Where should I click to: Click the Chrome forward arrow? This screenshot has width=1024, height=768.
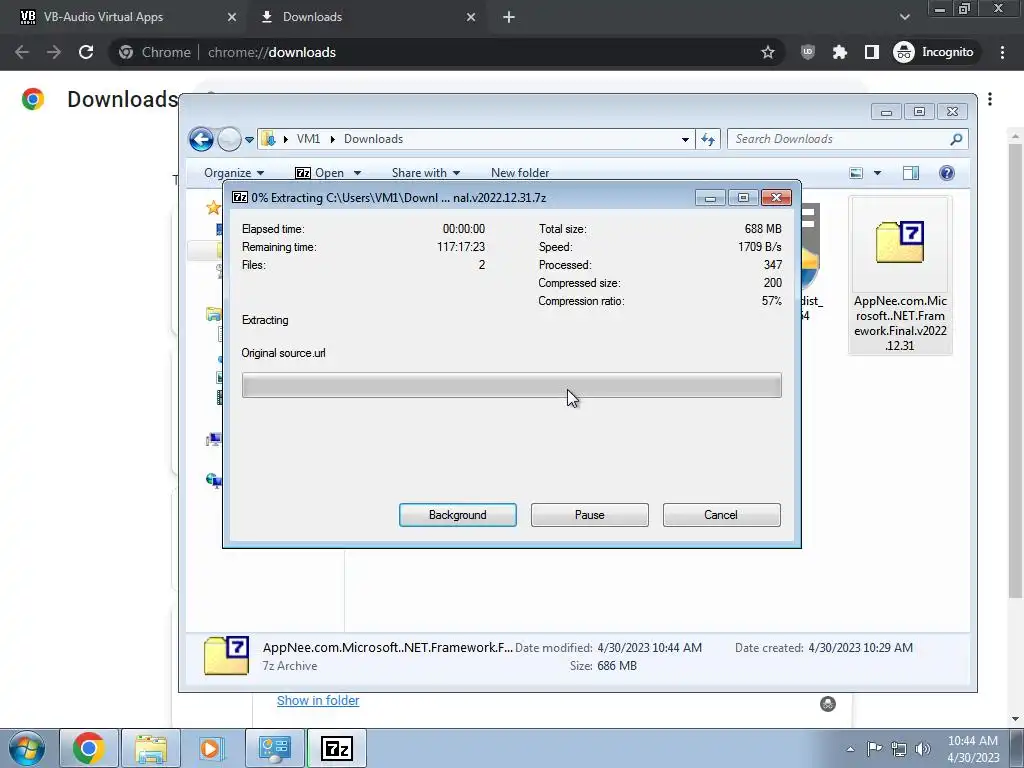tap(54, 52)
